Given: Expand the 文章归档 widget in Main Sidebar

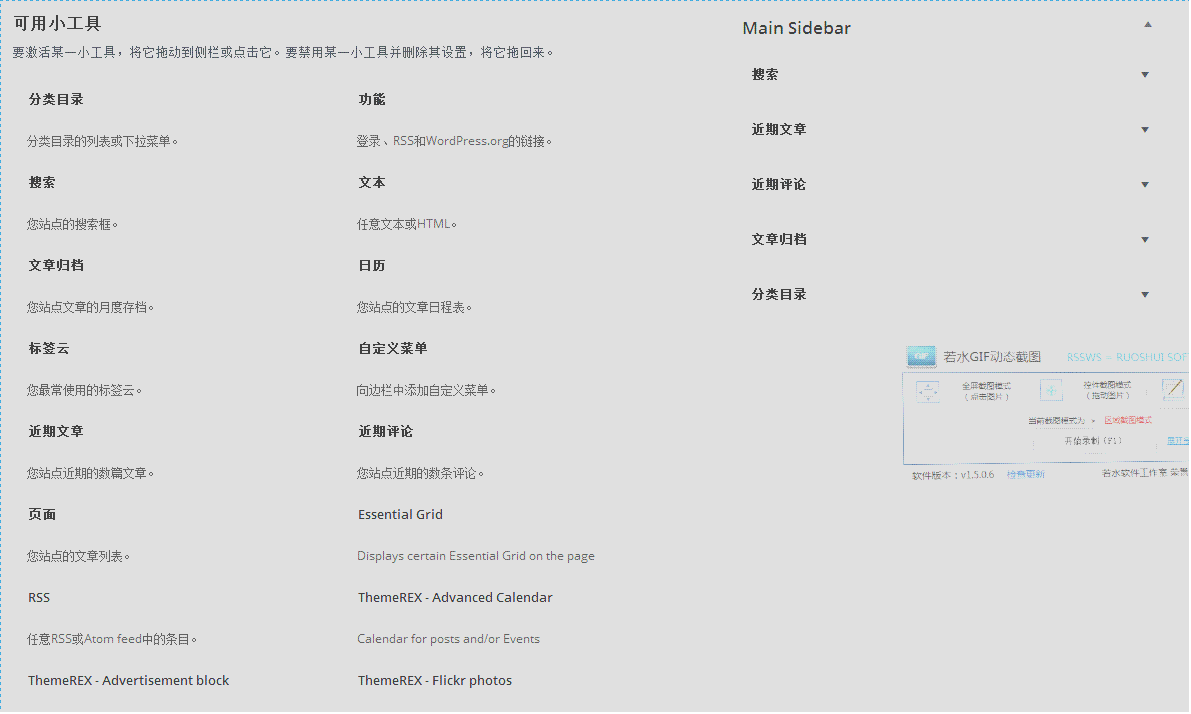Looking at the screenshot, I should click(1145, 240).
